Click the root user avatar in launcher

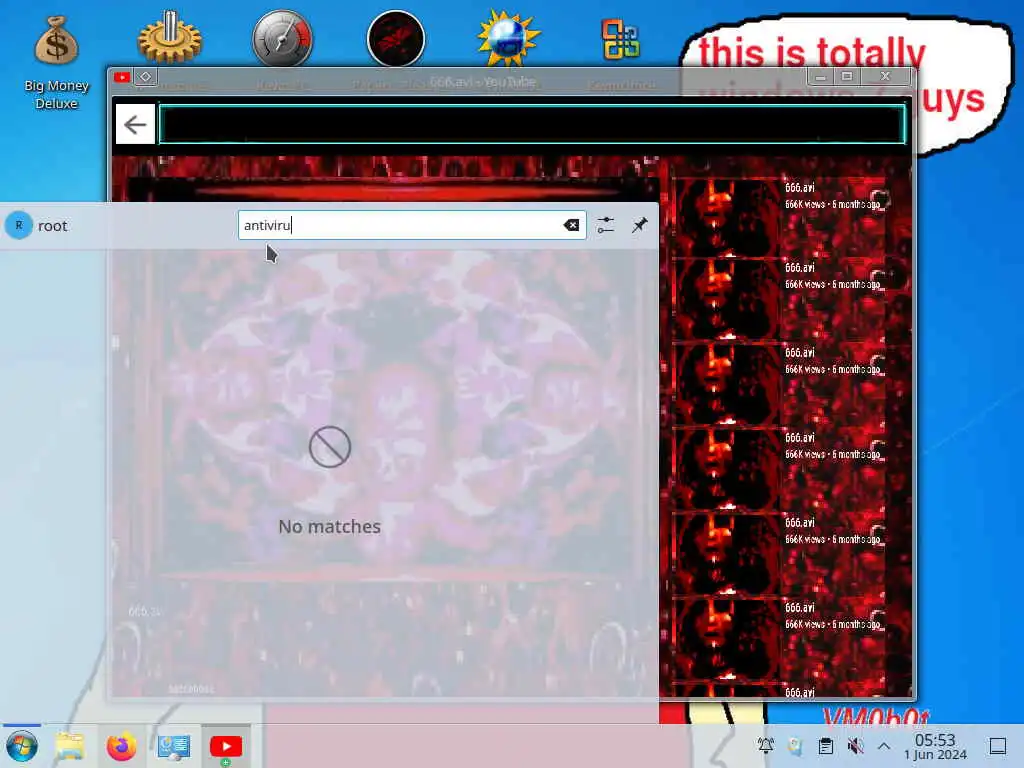click(19, 225)
